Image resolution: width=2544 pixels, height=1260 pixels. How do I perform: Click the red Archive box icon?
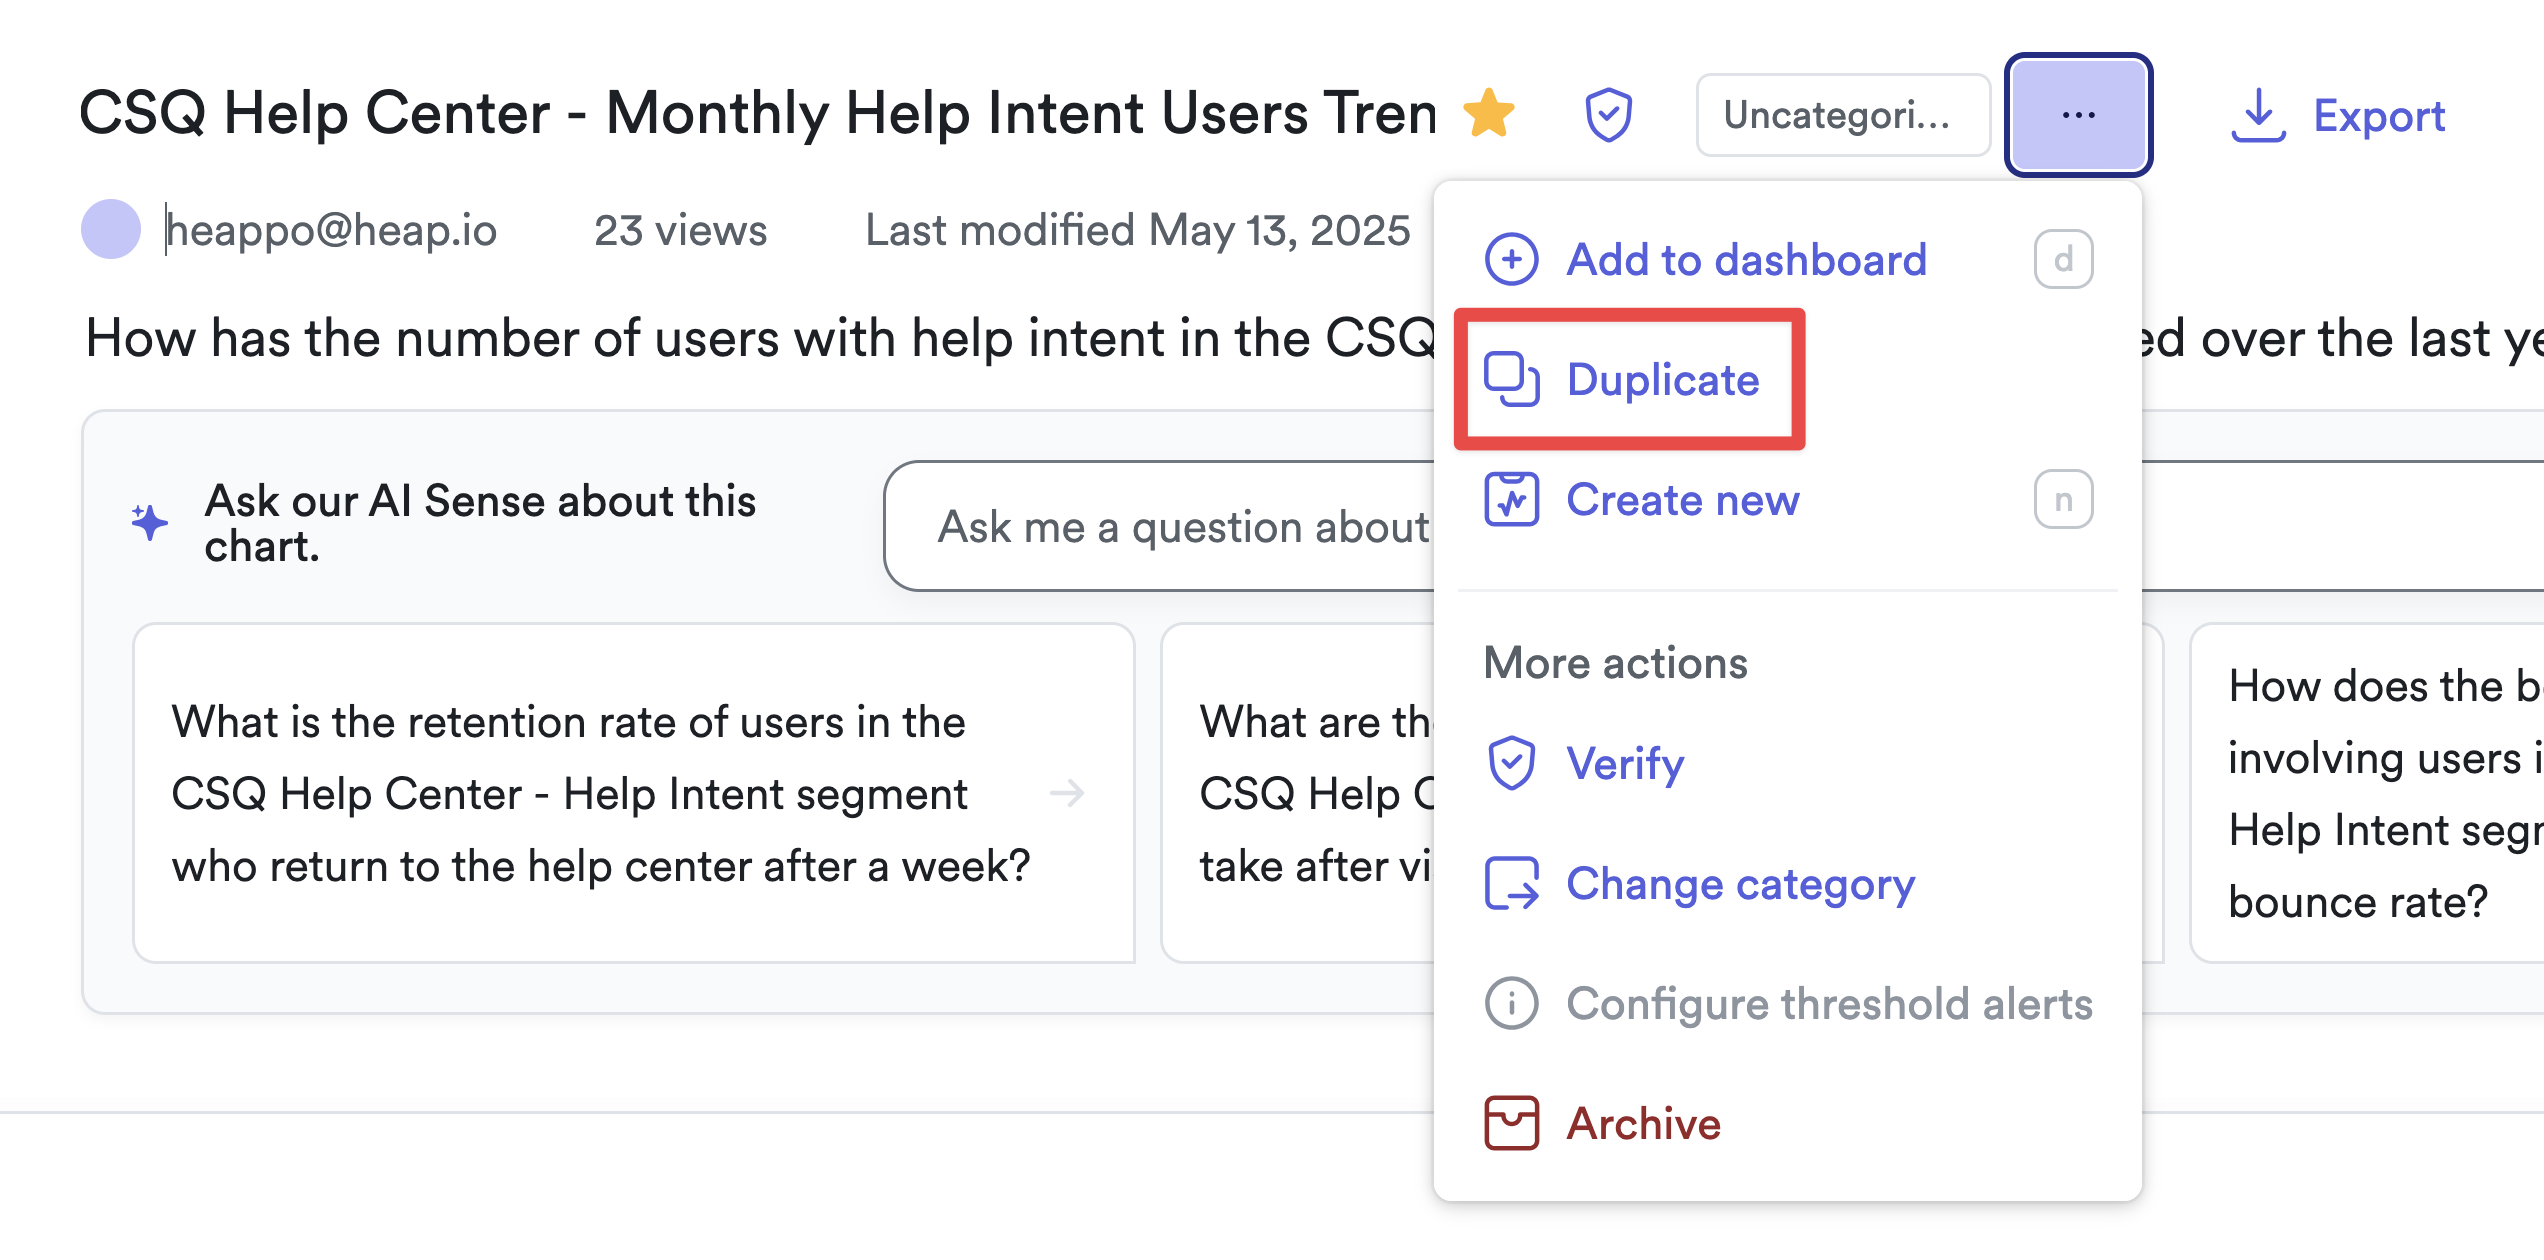click(1511, 1124)
